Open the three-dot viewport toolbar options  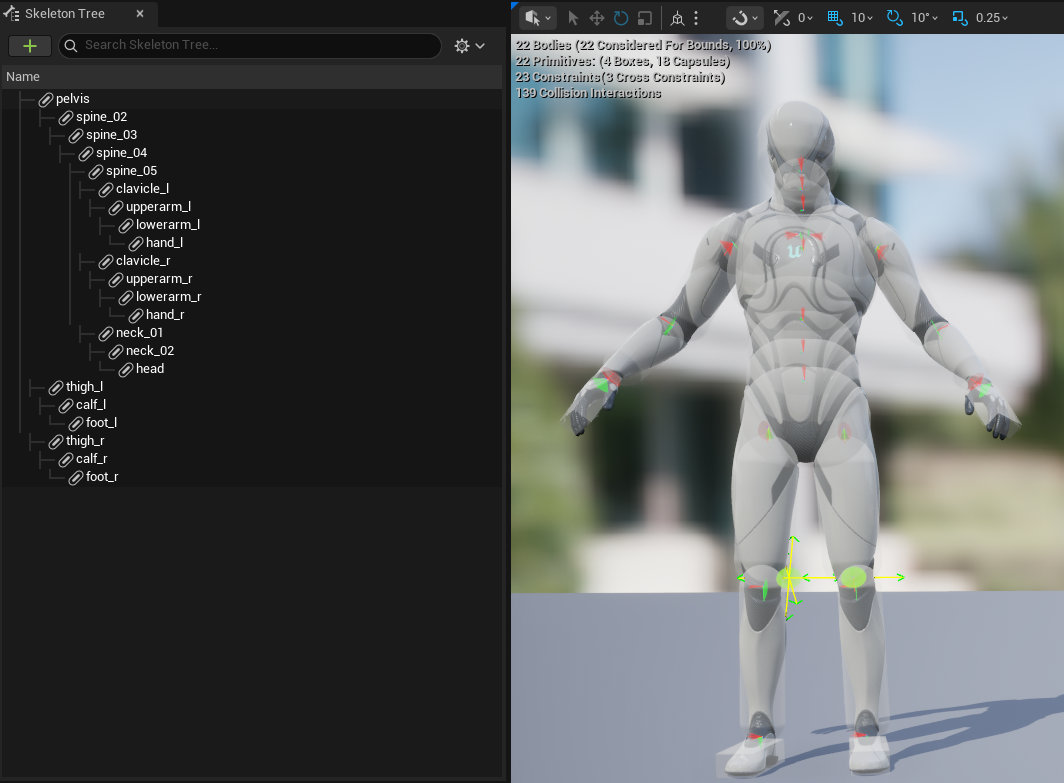click(x=696, y=18)
